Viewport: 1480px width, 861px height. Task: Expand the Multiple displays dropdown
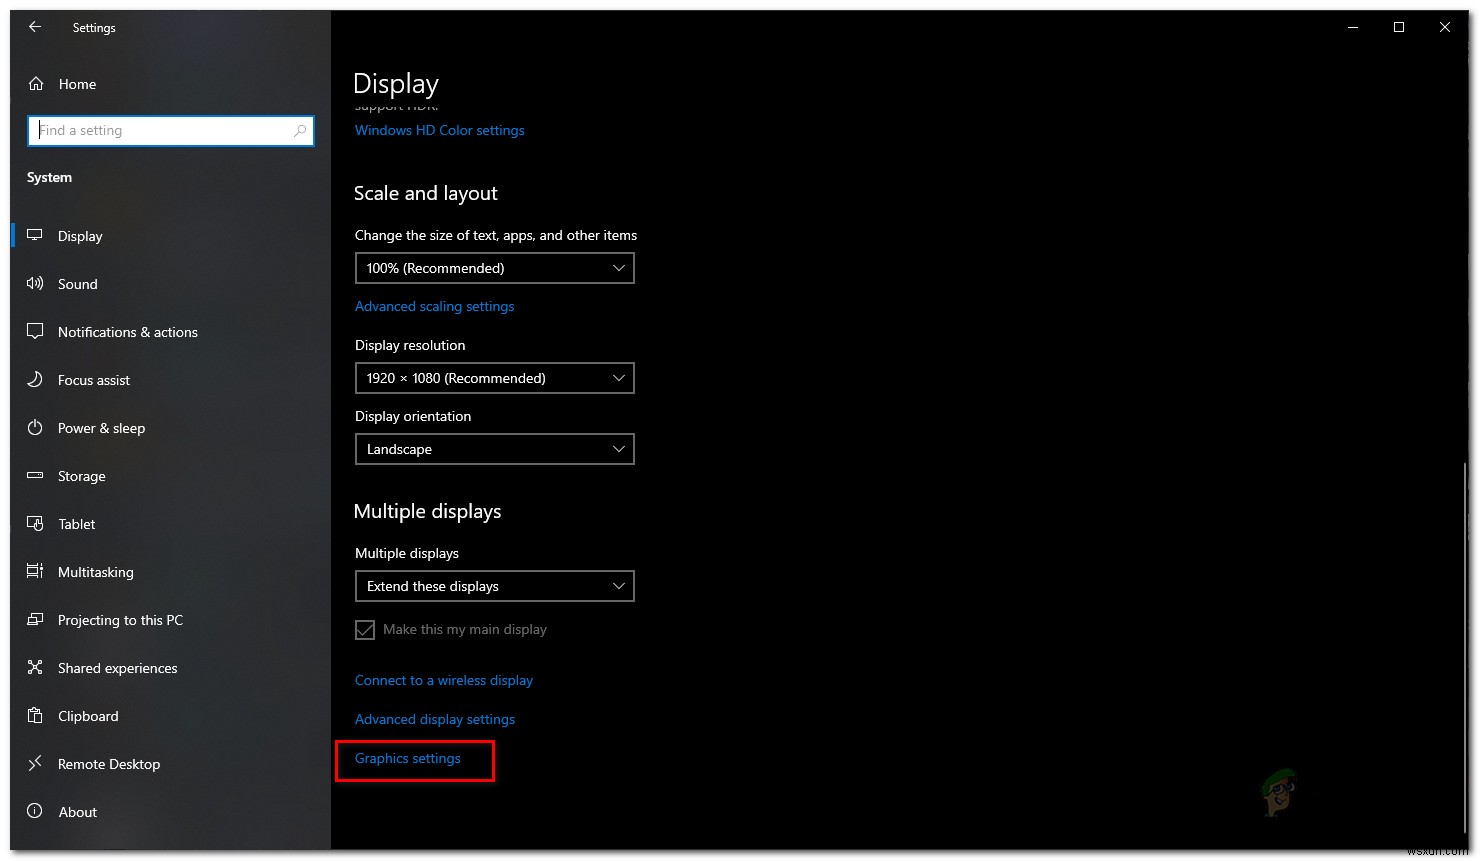[494, 586]
